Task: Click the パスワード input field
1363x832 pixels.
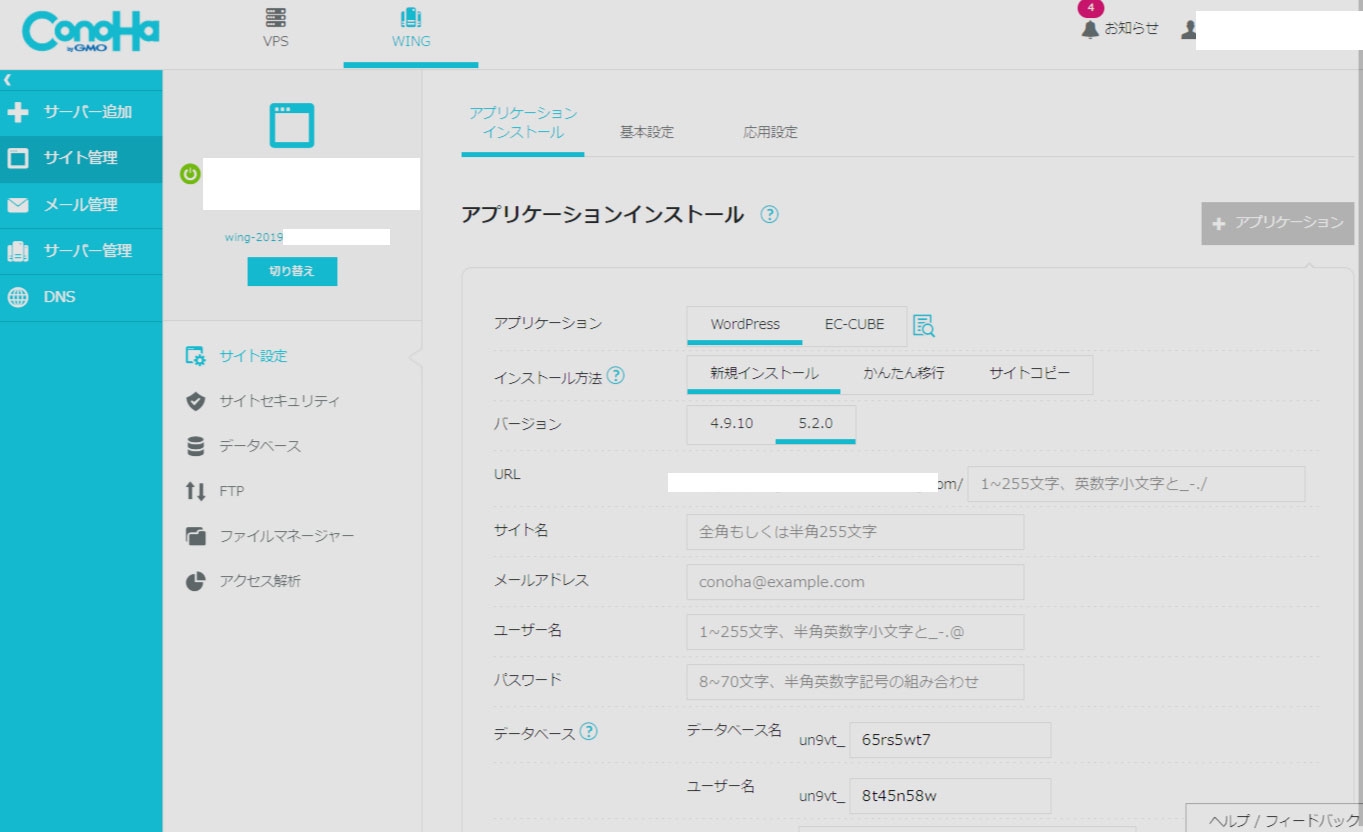Action: 855,682
